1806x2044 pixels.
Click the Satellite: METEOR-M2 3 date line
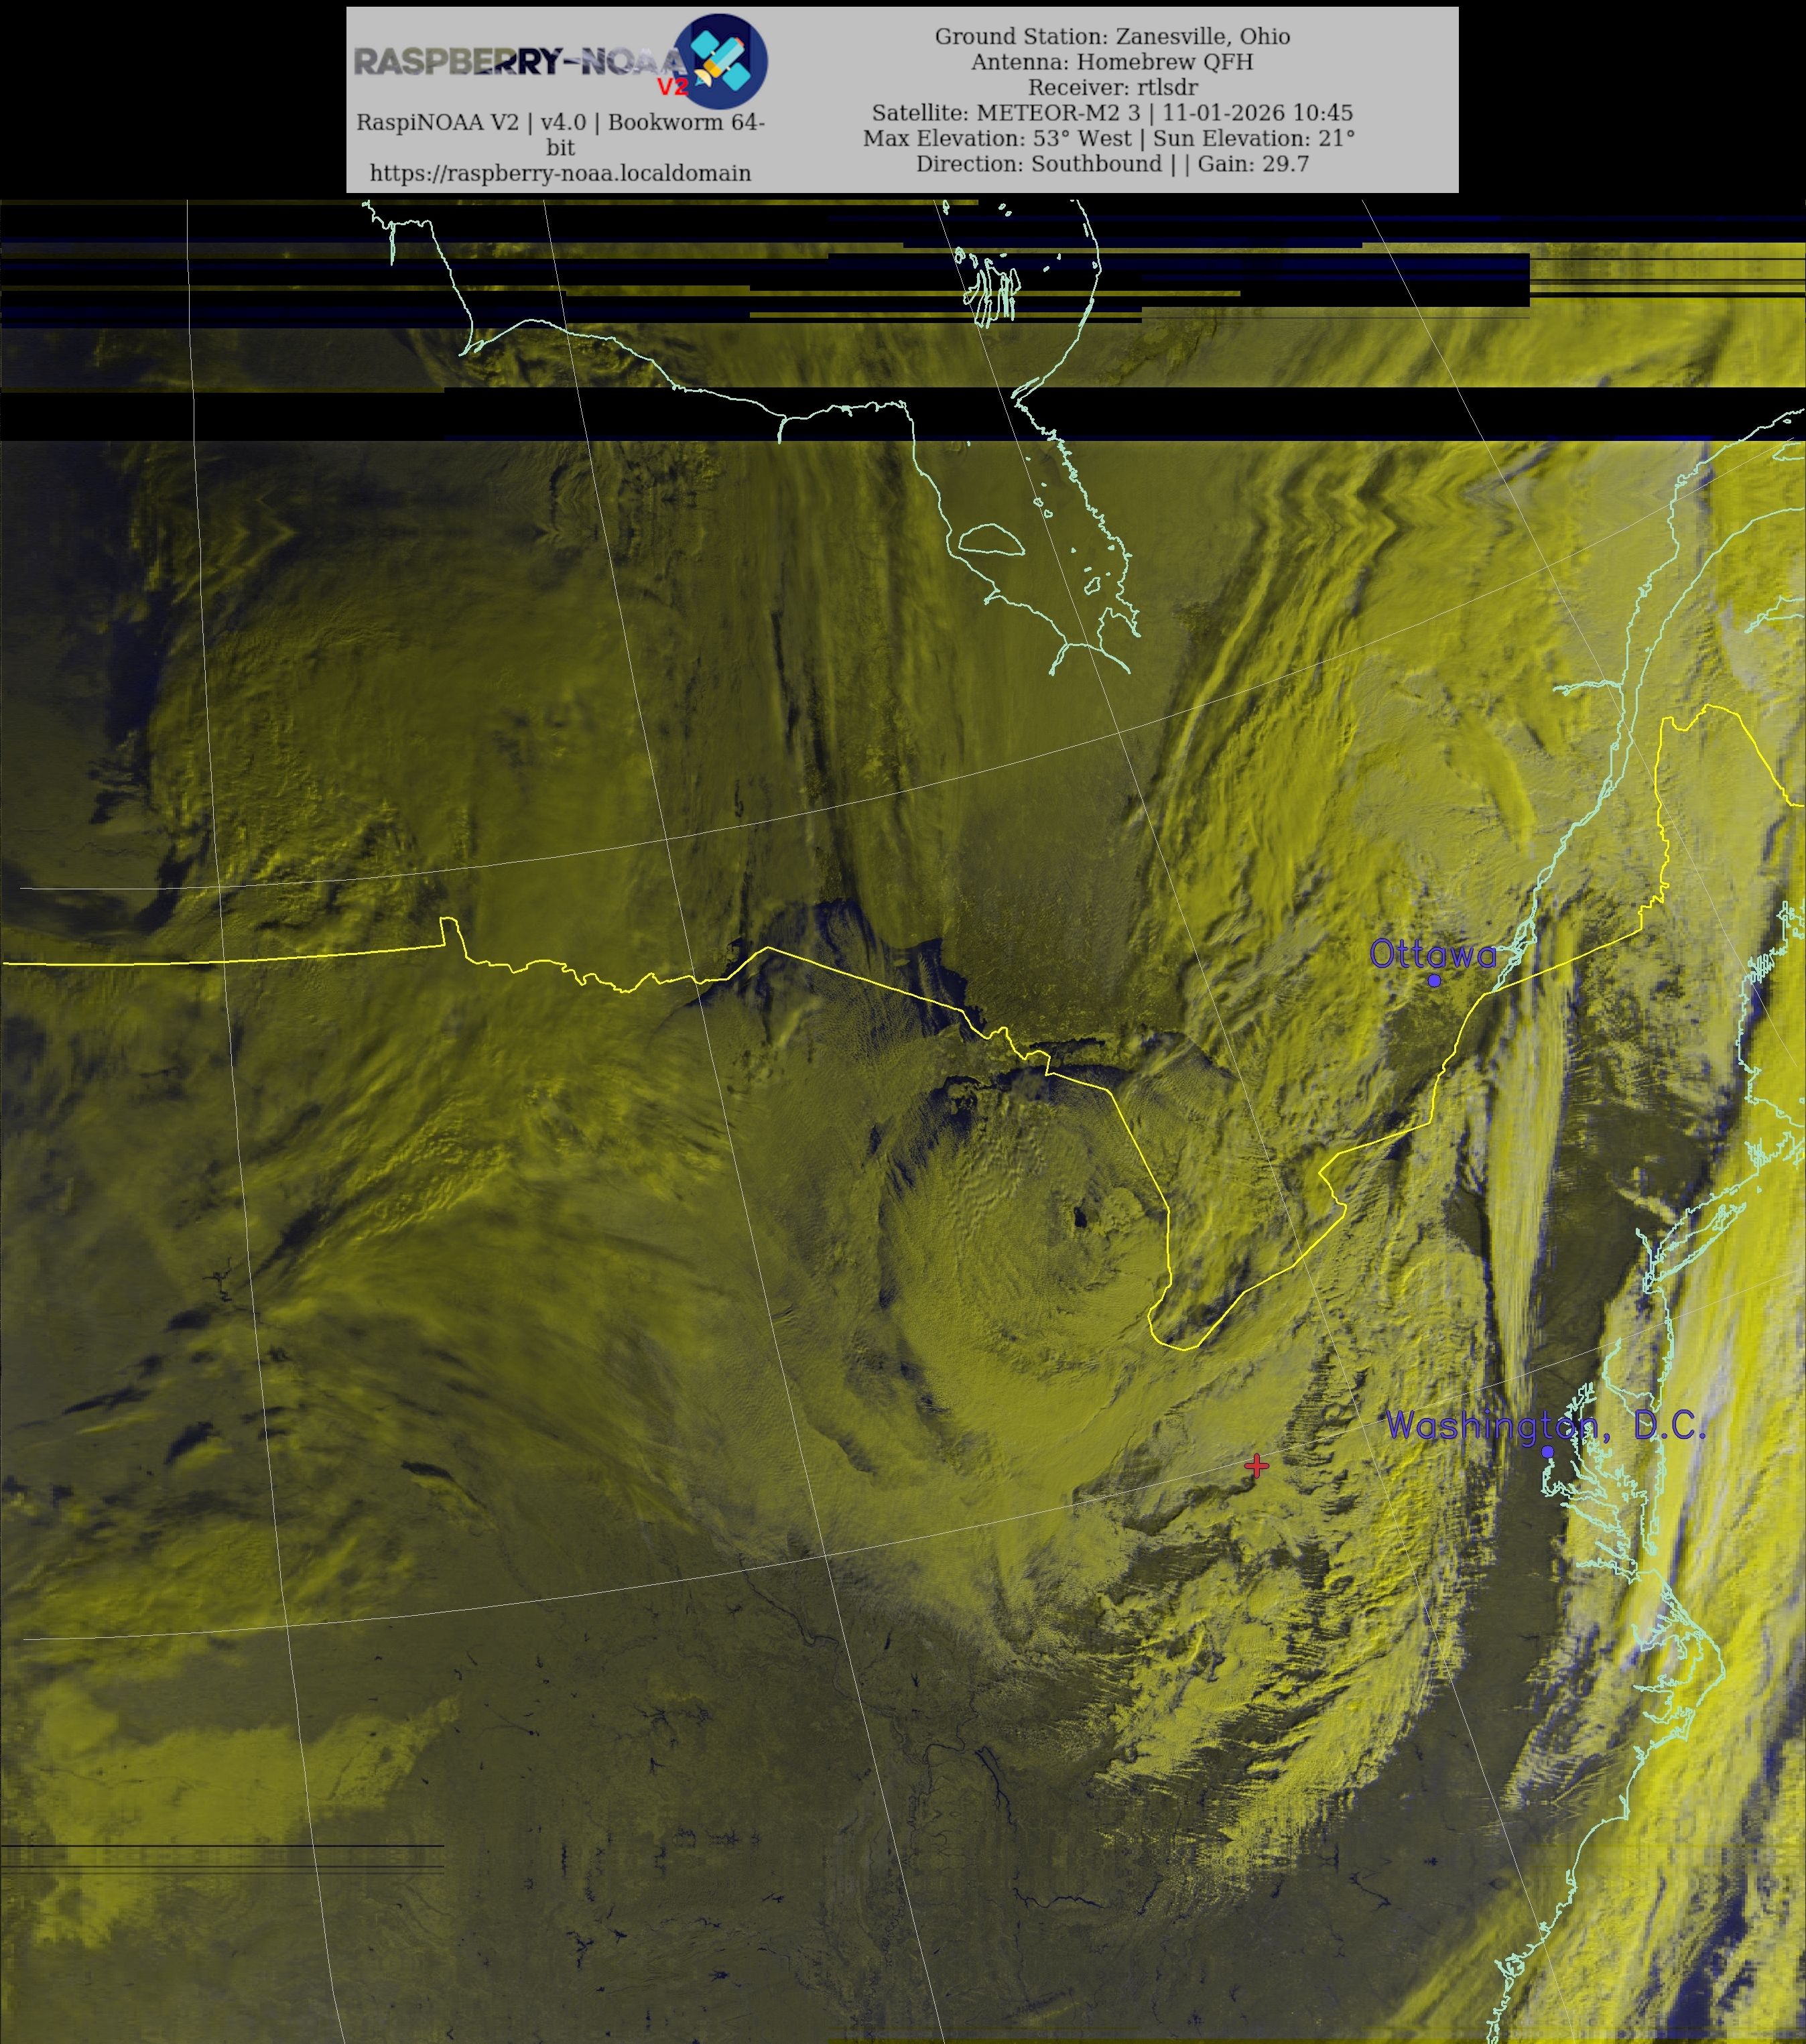[1112, 113]
